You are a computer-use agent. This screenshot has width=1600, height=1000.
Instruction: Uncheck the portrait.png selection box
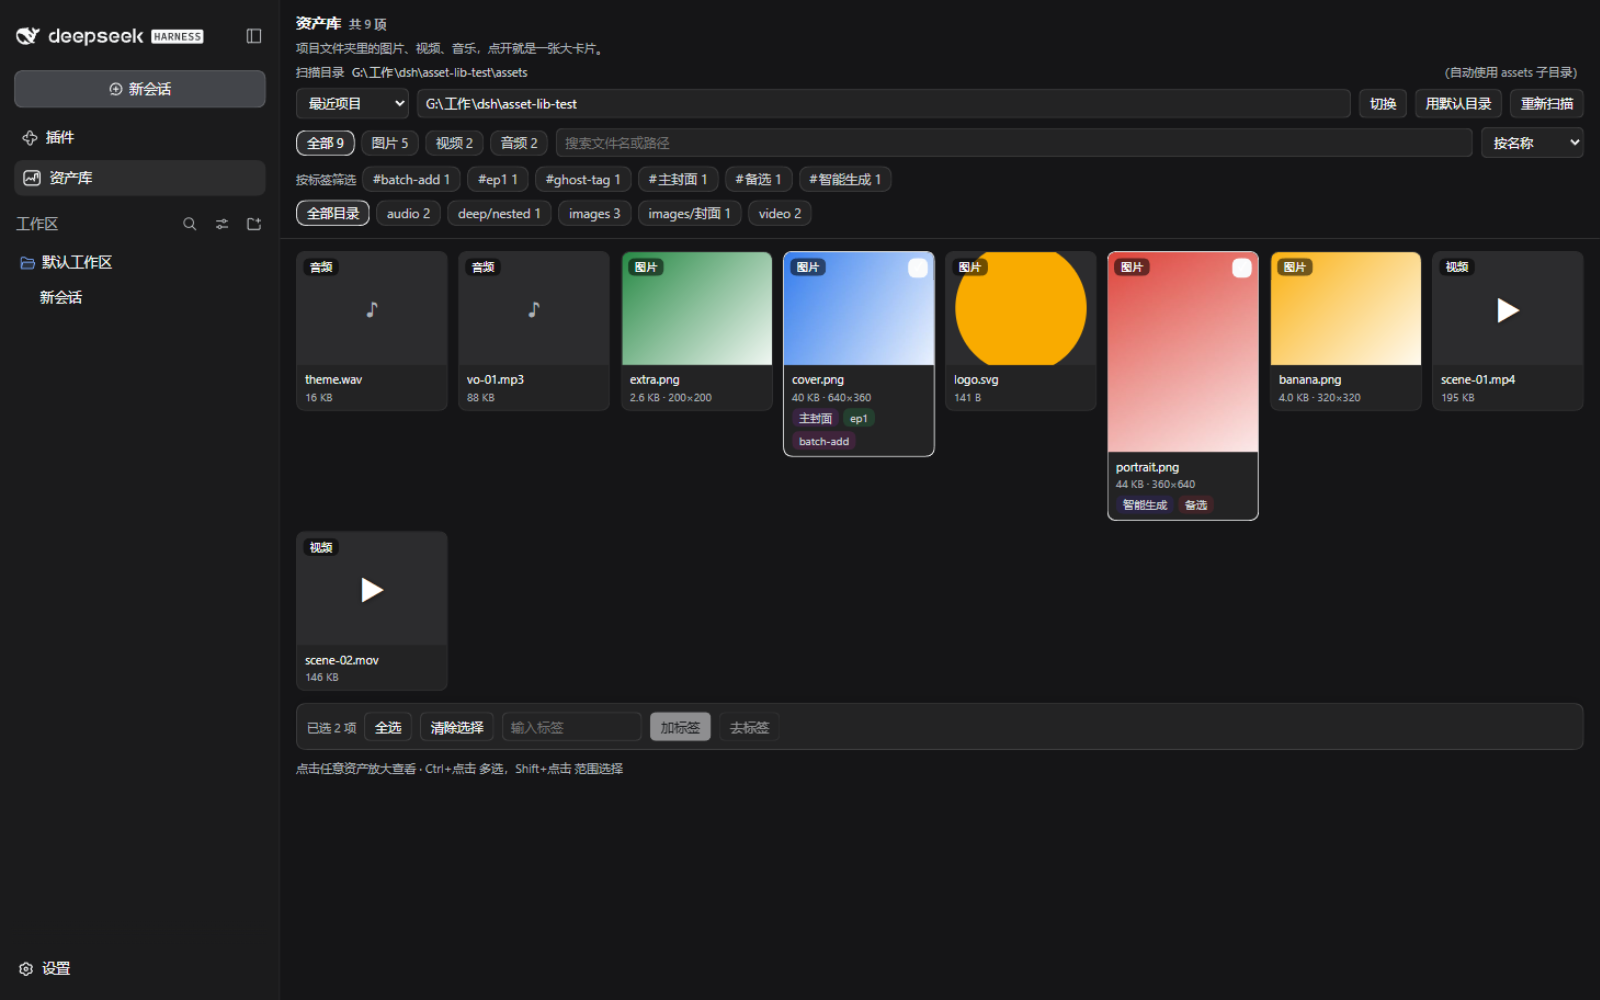[1242, 268]
